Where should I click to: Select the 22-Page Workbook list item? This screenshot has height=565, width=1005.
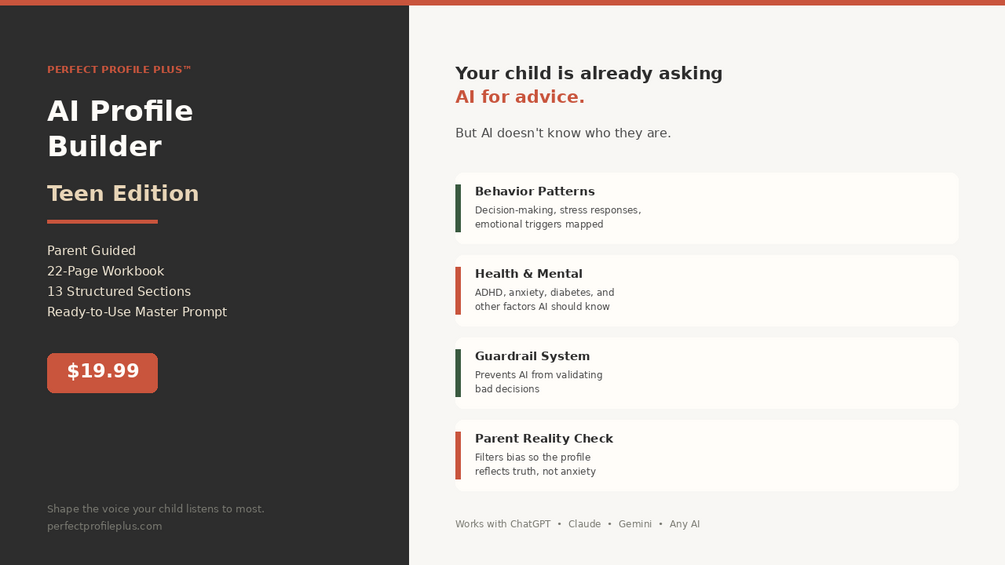click(x=105, y=271)
